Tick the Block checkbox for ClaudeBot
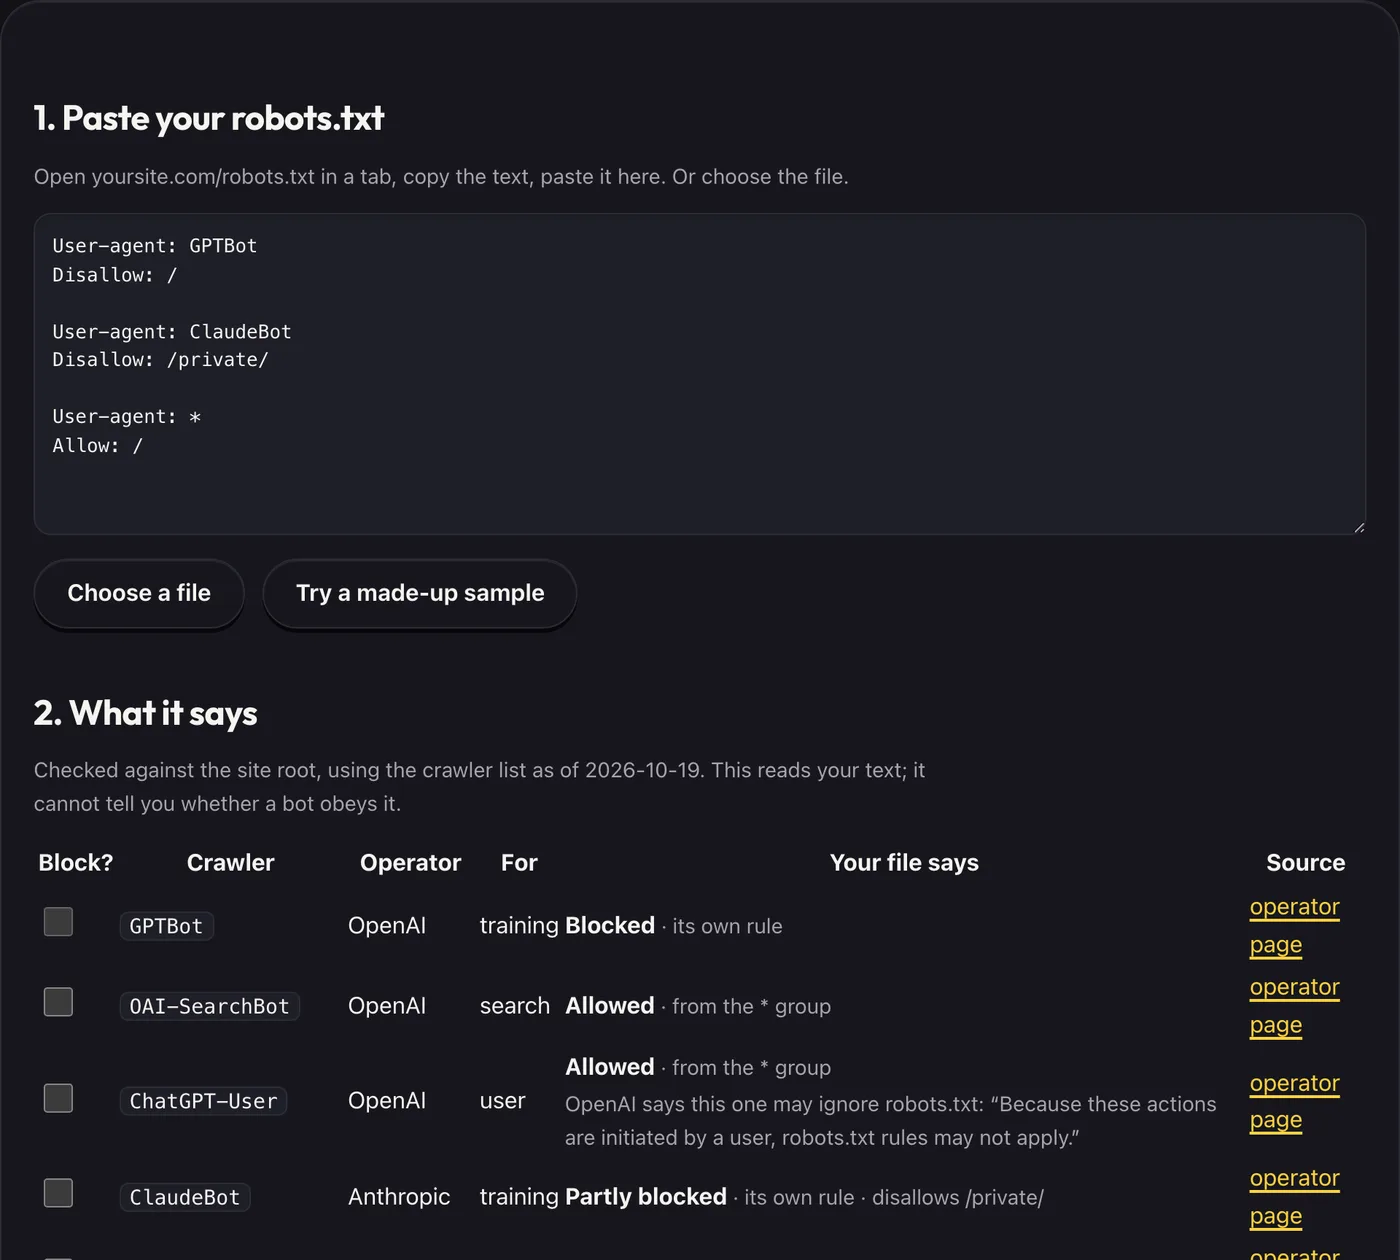Image resolution: width=1400 pixels, height=1260 pixels. 58,1192
